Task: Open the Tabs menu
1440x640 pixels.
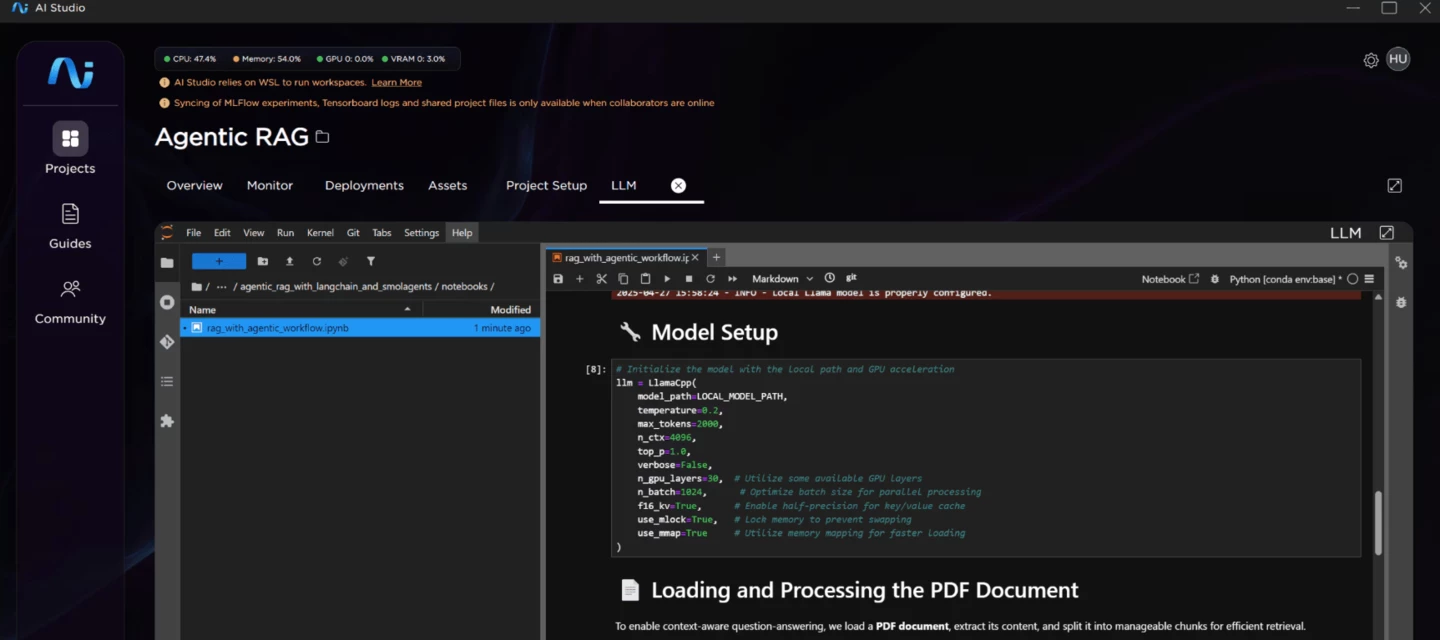Action: pyautogui.click(x=382, y=233)
